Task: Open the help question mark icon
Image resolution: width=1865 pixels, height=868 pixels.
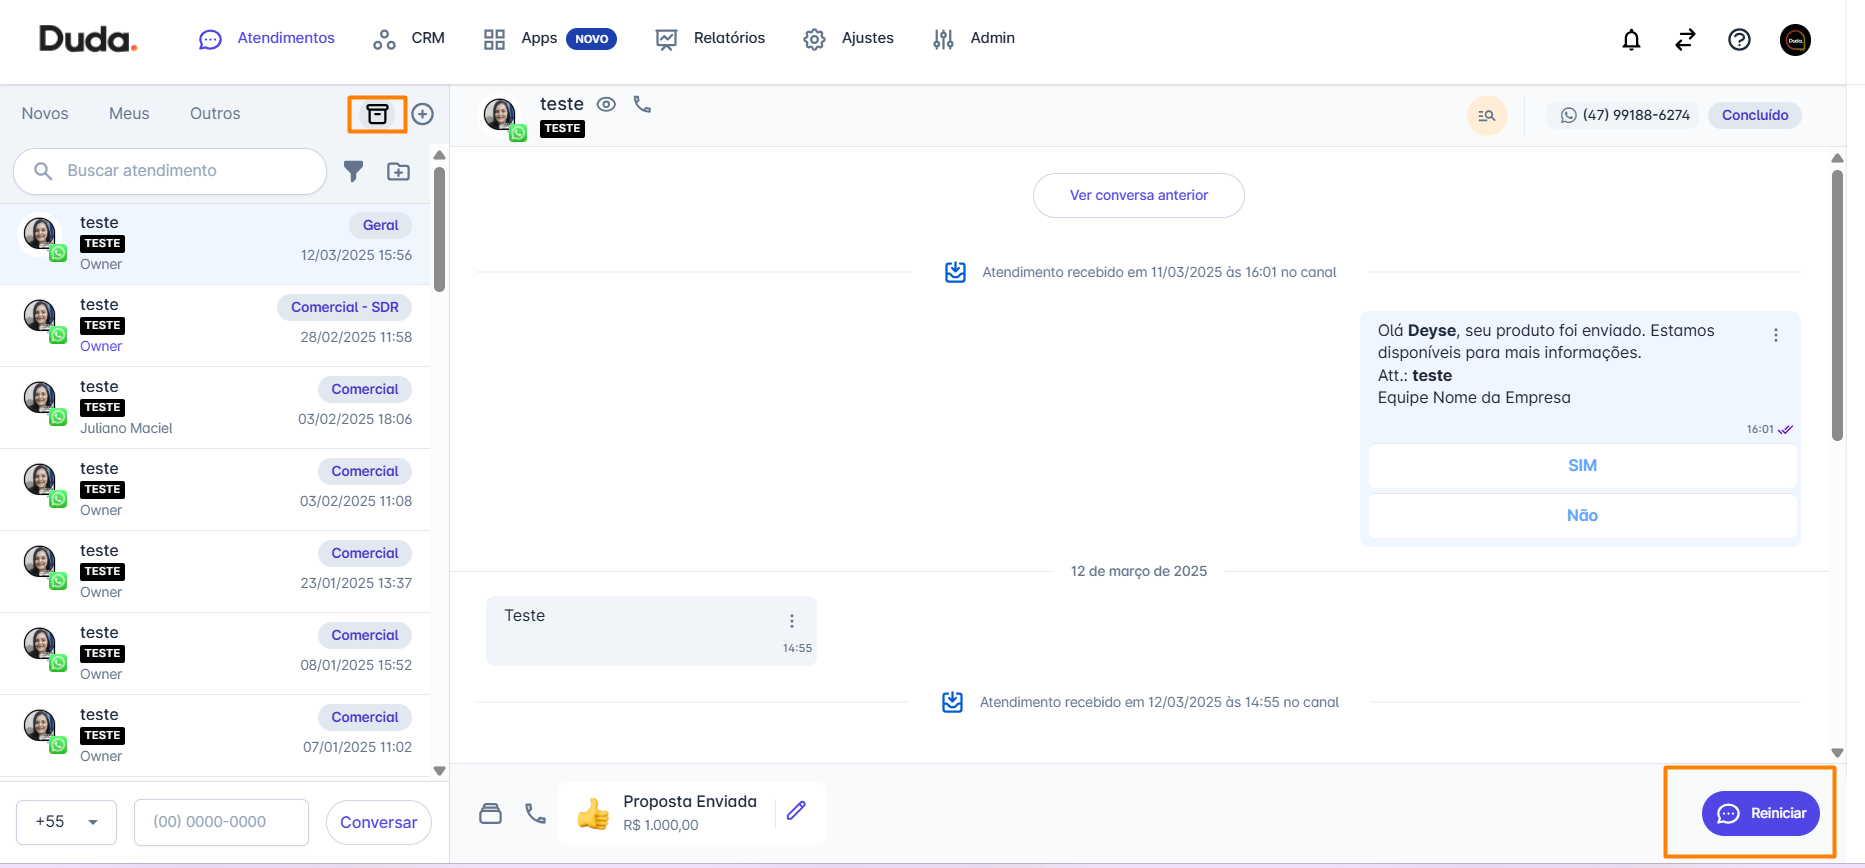Action: pos(1739,40)
